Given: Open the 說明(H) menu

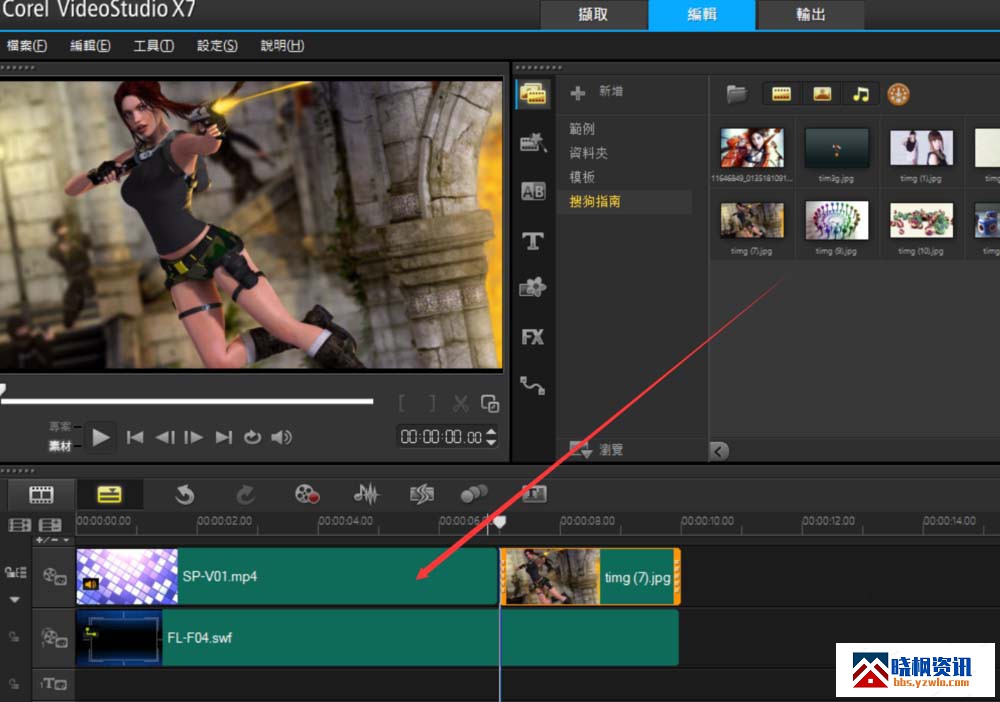Looking at the screenshot, I should pos(282,46).
